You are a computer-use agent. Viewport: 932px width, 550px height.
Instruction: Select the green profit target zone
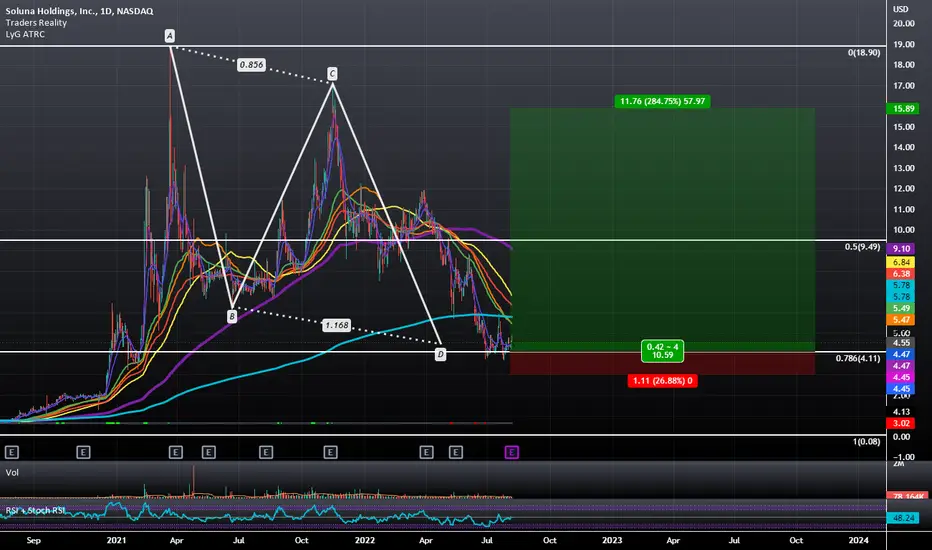click(662, 230)
